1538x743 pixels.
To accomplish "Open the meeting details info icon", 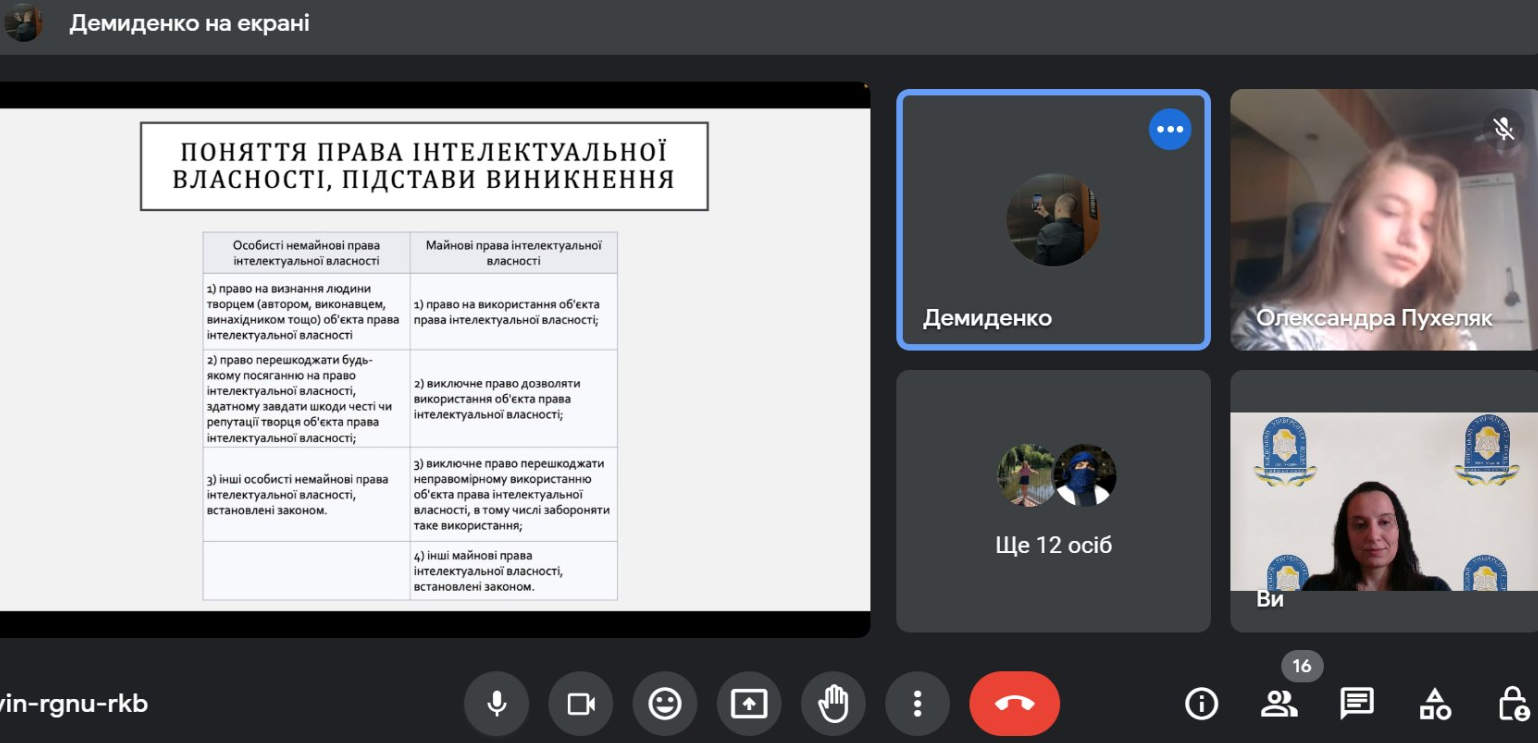I will [x=1201, y=704].
